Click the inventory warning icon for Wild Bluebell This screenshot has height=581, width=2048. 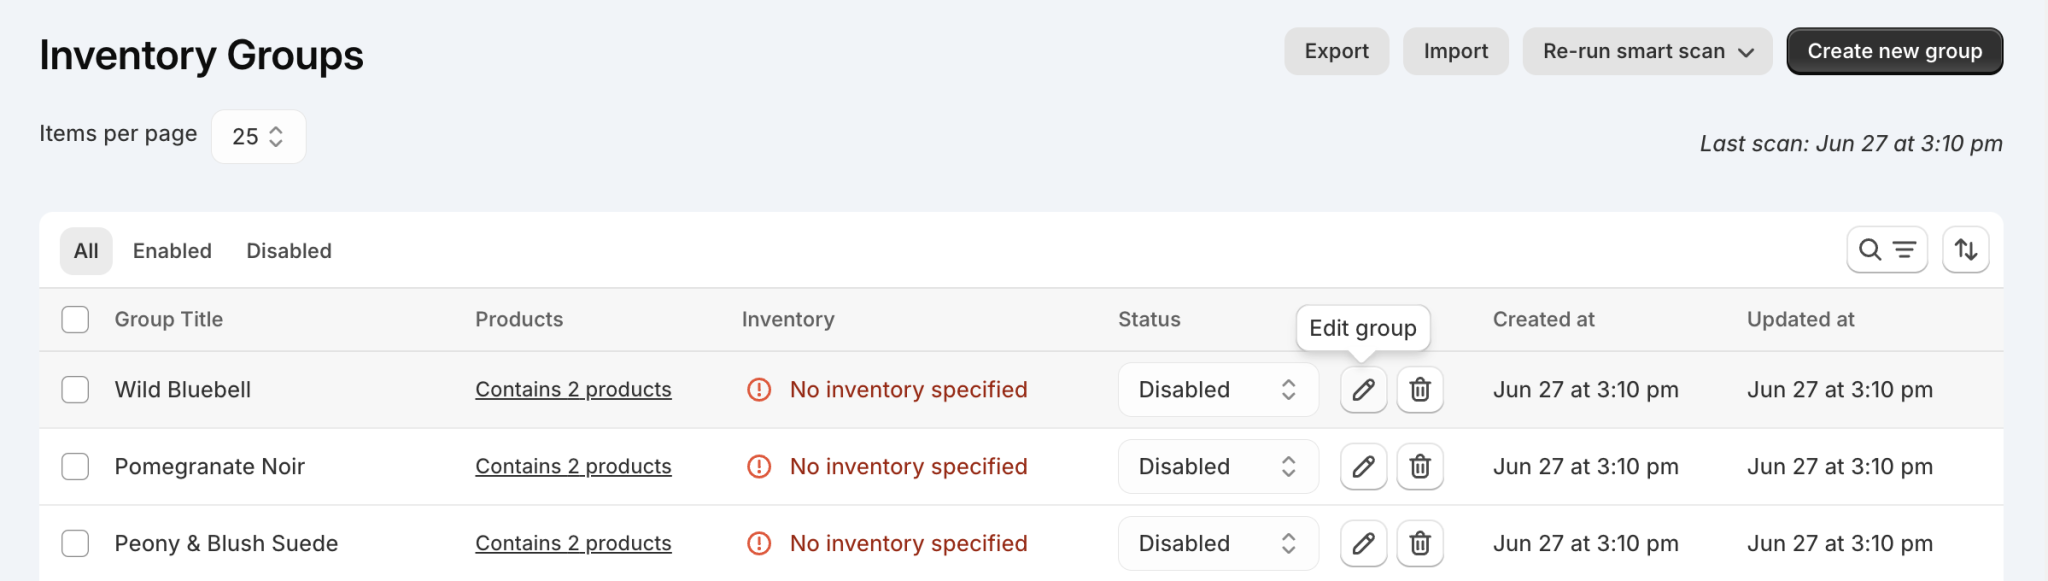[758, 389]
